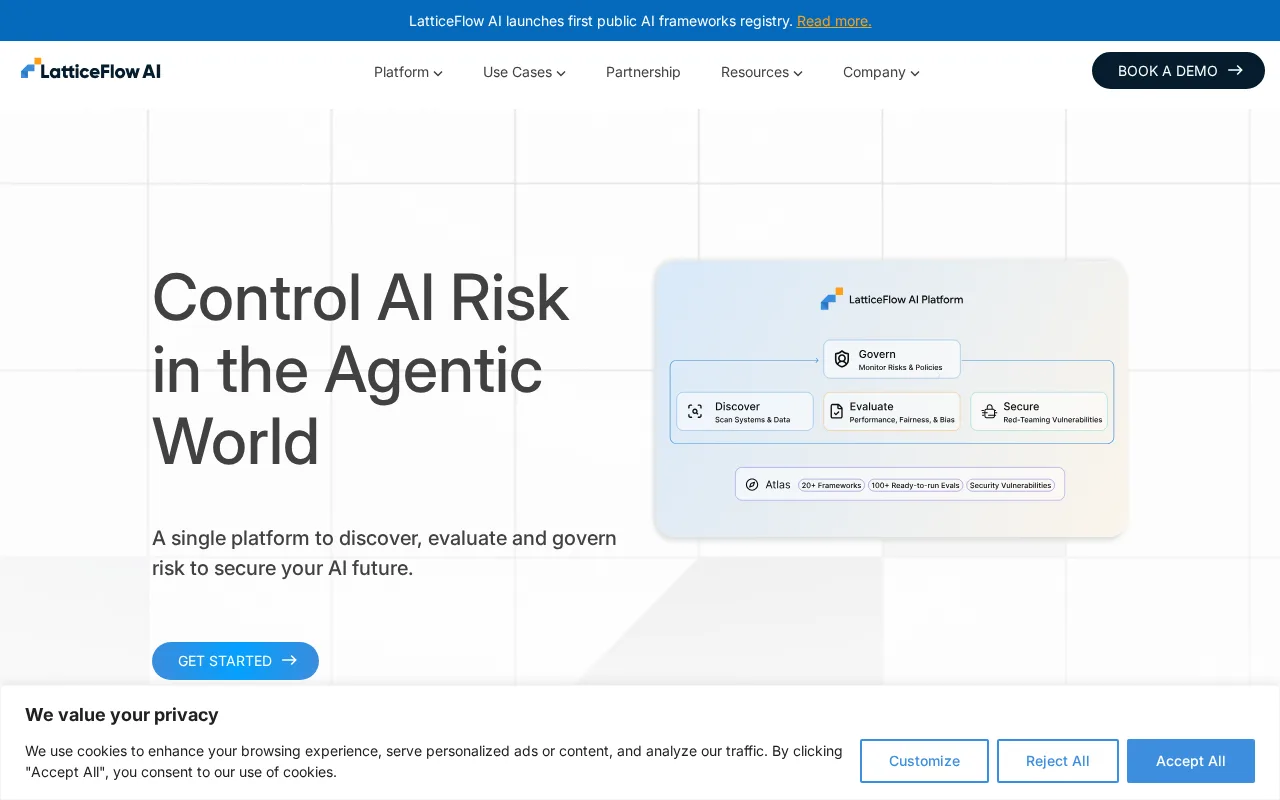Select the 100+ Ready-to-run Evals tag
1280x800 pixels.
(x=915, y=485)
